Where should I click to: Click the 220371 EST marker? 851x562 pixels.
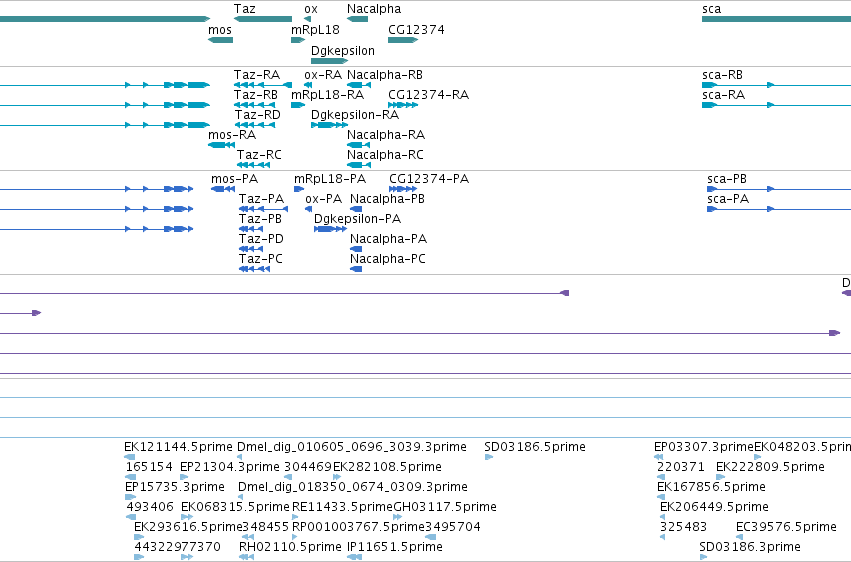click(x=661, y=477)
